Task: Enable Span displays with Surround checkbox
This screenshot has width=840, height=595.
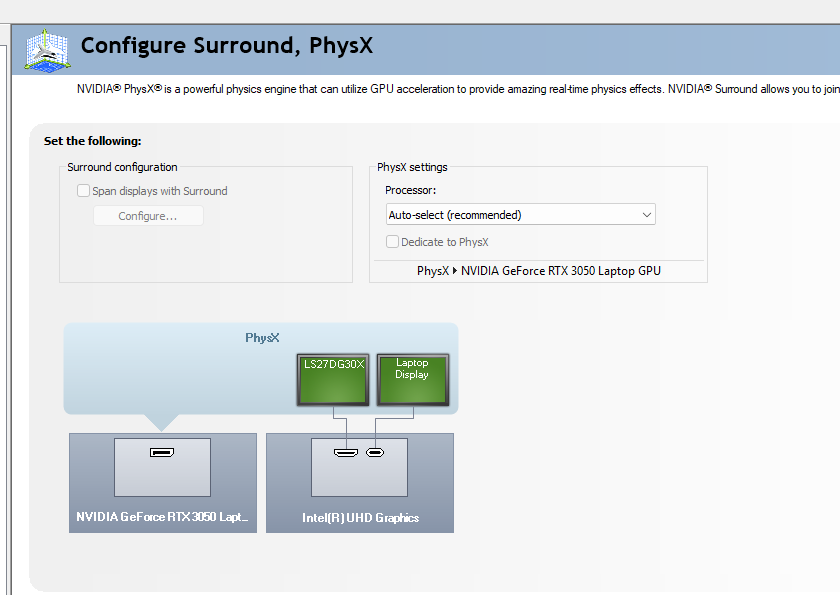Action: [83, 191]
